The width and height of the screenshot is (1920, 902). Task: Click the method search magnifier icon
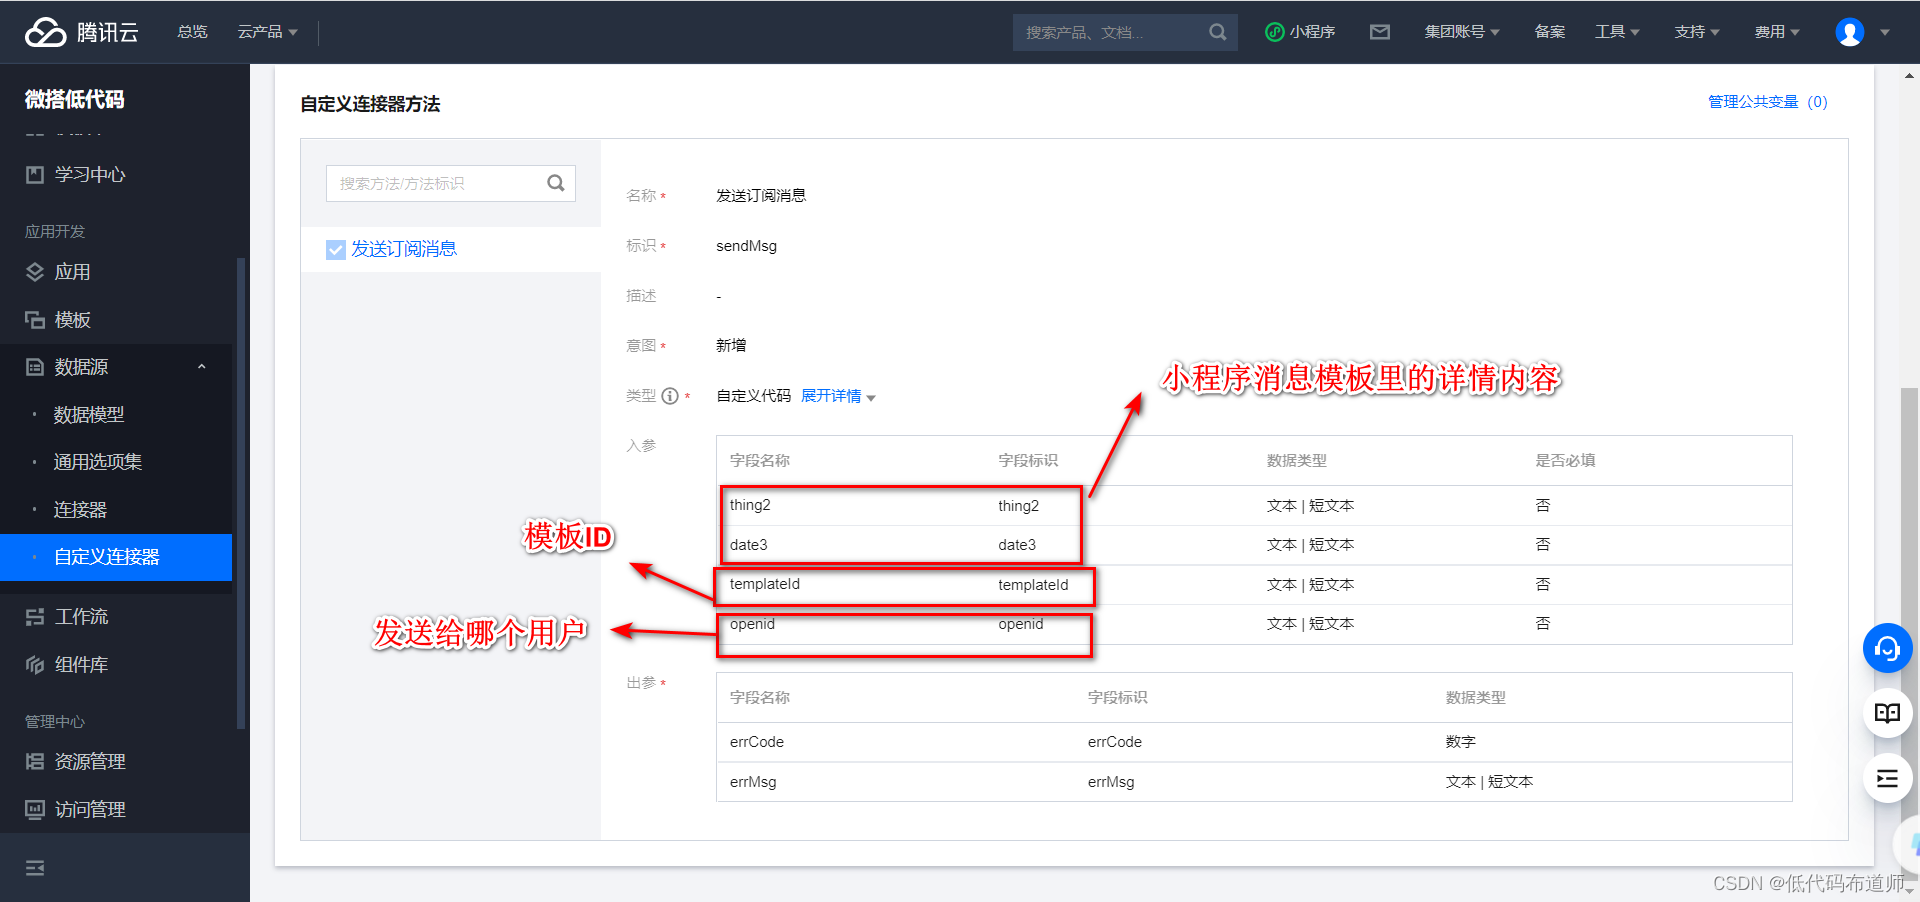click(556, 183)
